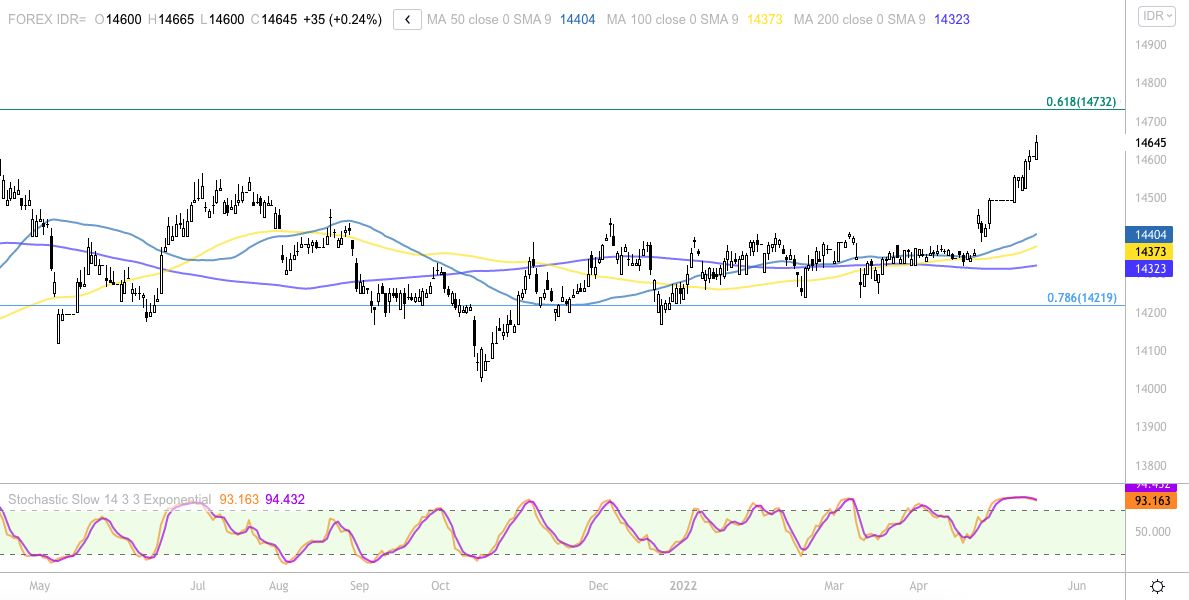Click the 14373 yellow price axis tag
1189x600 pixels.
[x=1150, y=252]
